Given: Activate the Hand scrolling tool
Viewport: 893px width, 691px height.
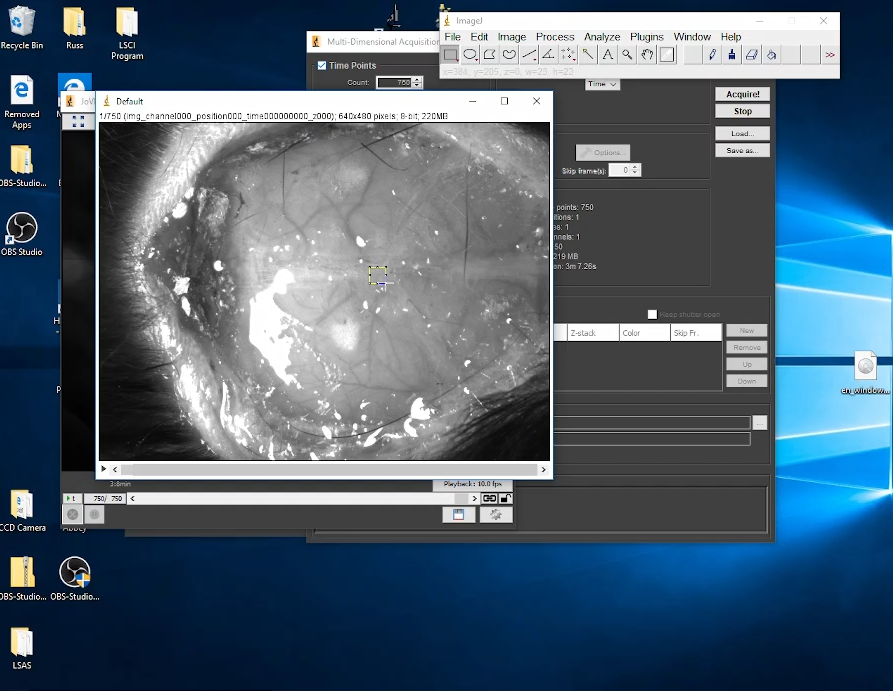Looking at the screenshot, I should [x=647, y=55].
